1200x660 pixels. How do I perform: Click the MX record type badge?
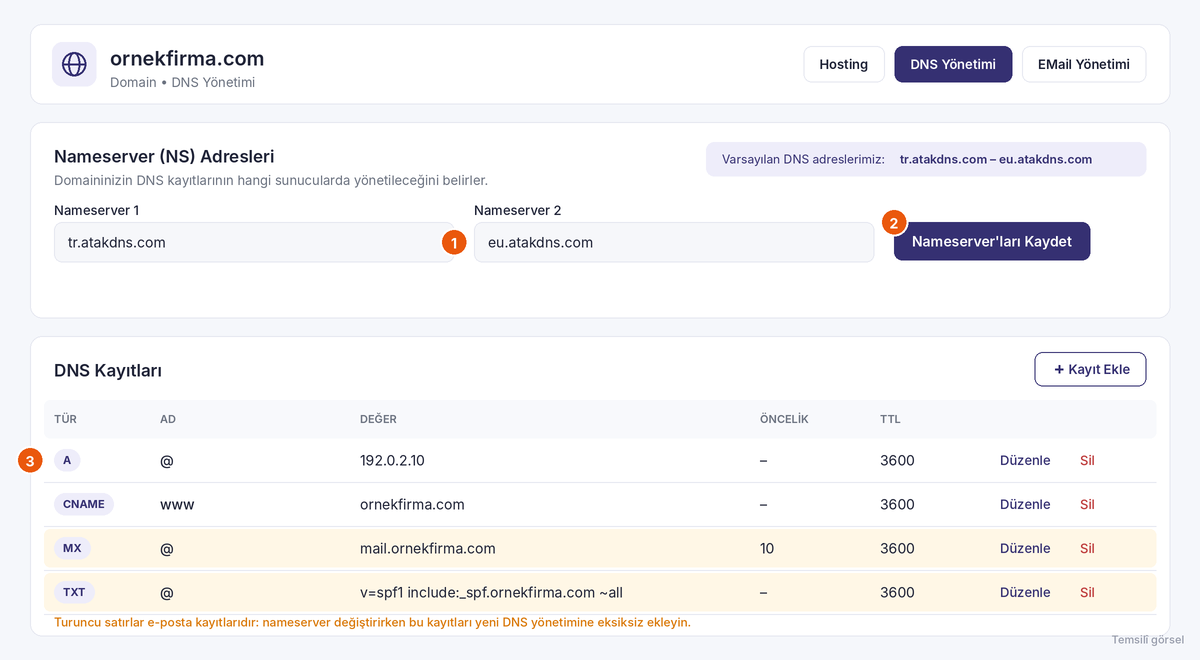[72, 548]
